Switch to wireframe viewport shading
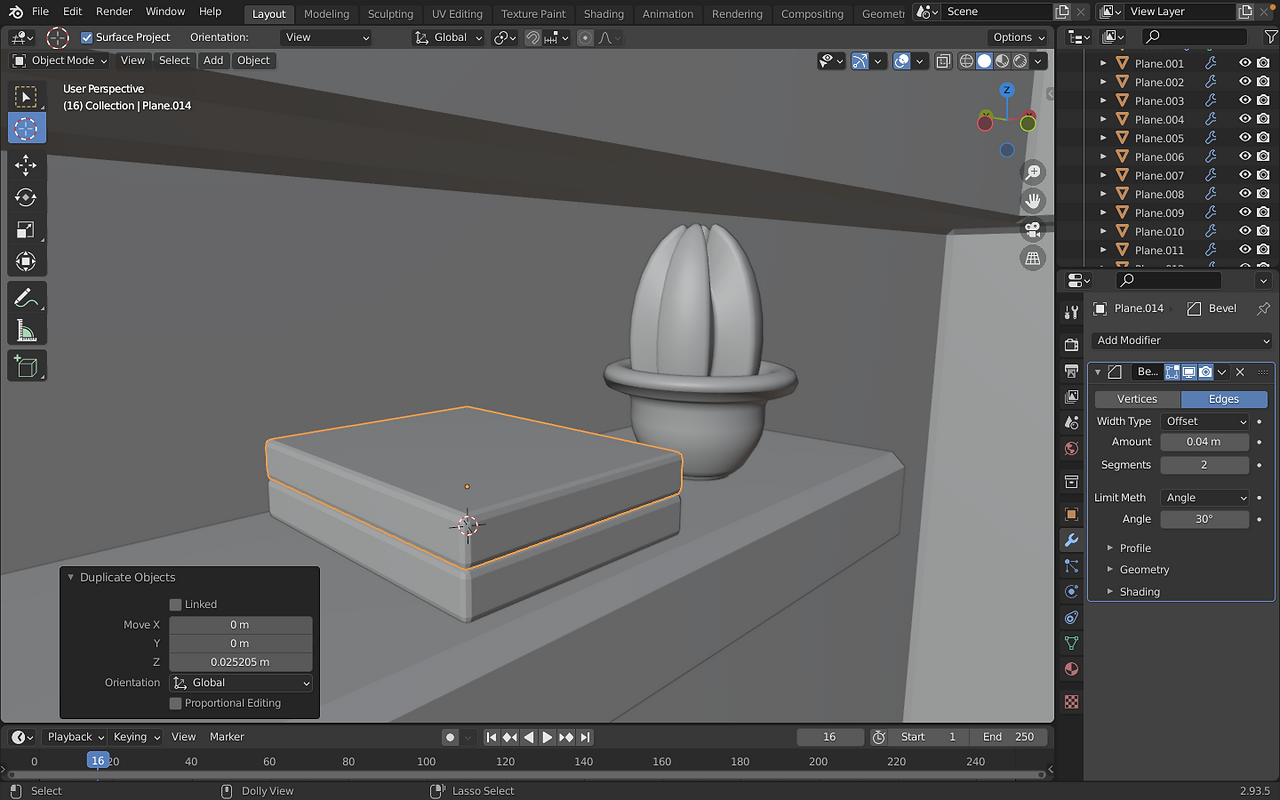This screenshot has width=1280, height=800. tap(966, 61)
